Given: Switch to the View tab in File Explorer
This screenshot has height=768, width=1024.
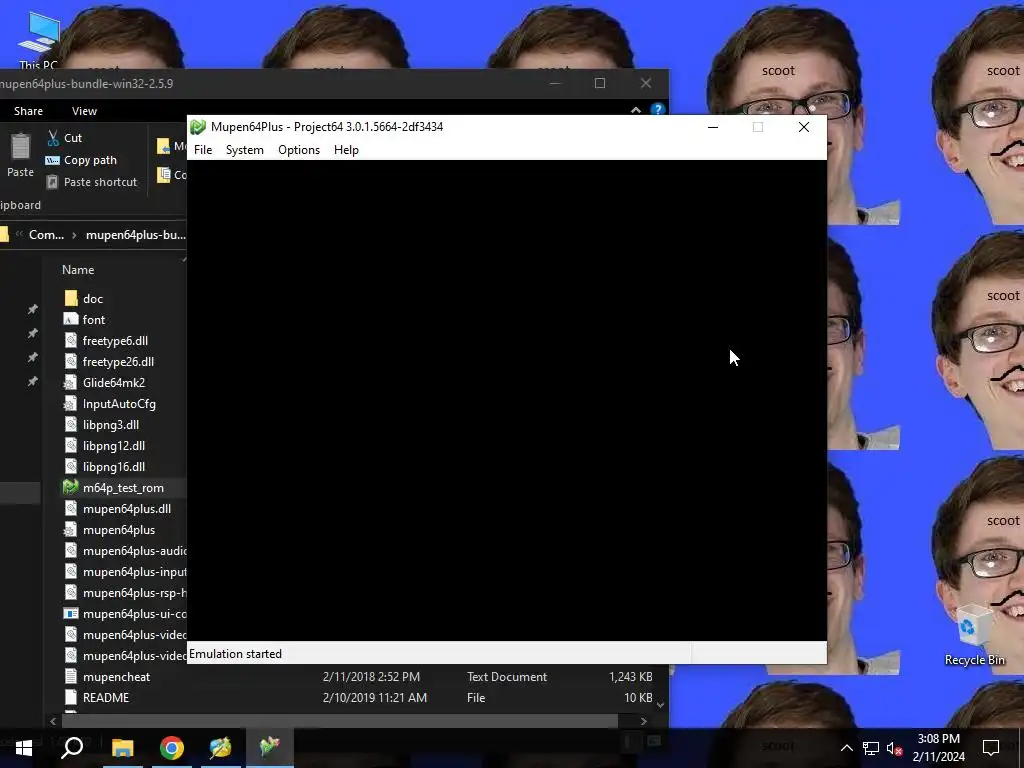Looking at the screenshot, I should pos(84,111).
